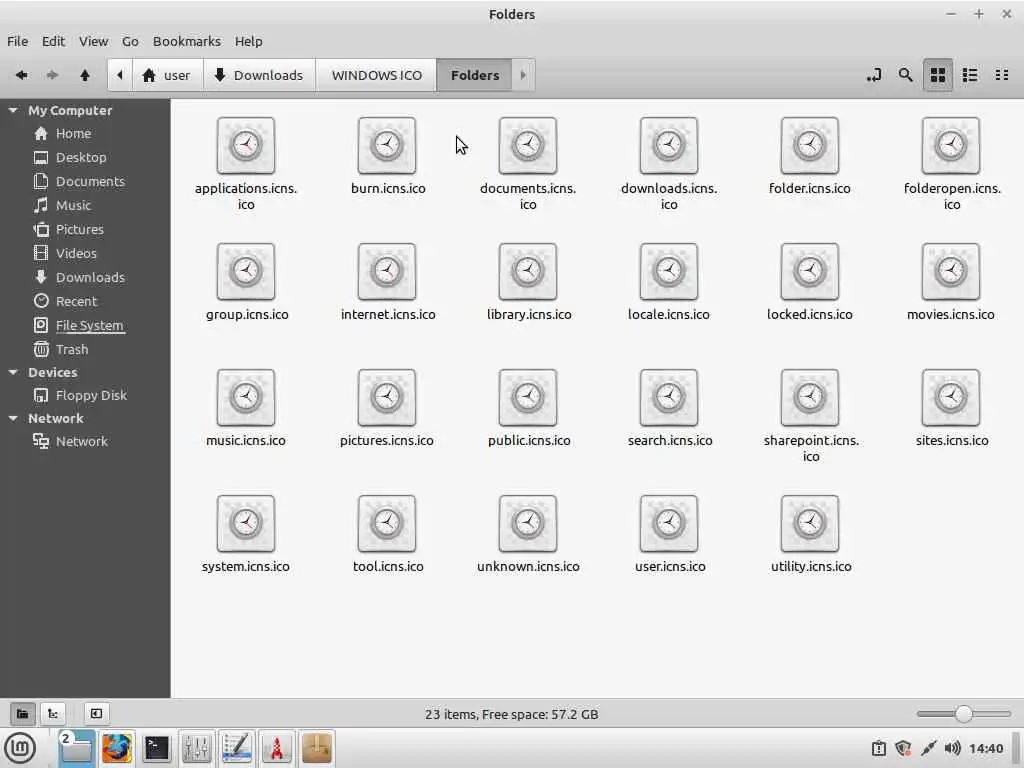Image resolution: width=1024 pixels, height=768 pixels.
Task: Open the File menu
Action: click(x=18, y=41)
